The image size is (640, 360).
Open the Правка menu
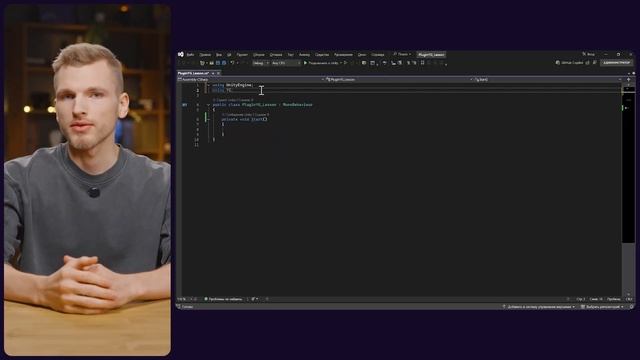(205, 54)
